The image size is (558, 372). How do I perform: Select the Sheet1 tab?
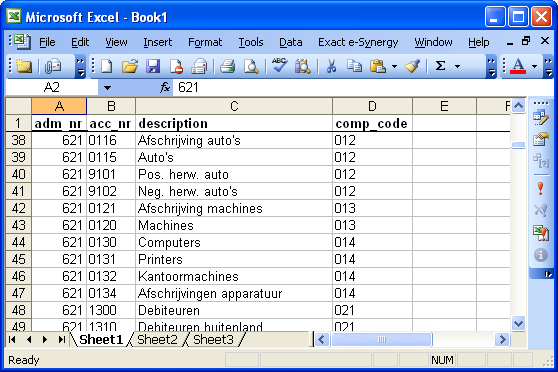click(101, 340)
